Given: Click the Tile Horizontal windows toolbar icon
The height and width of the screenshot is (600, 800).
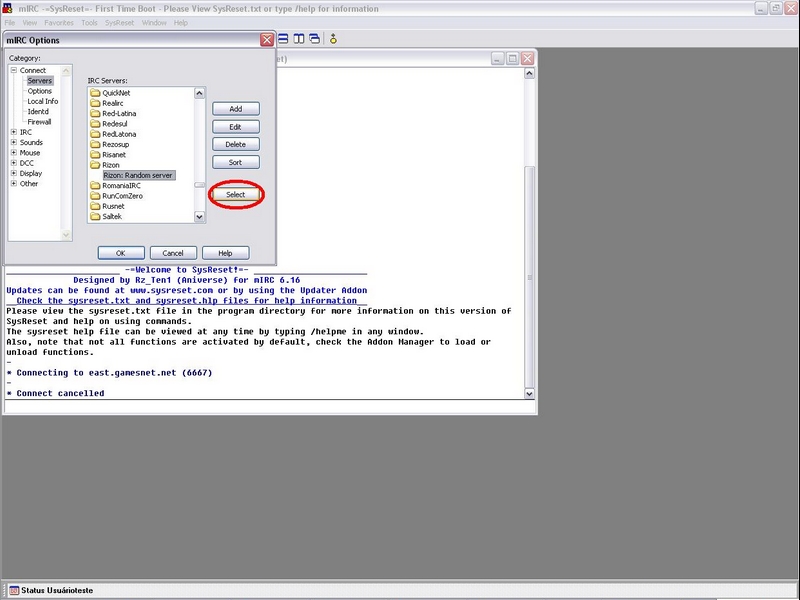Looking at the screenshot, I should click(x=284, y=39).
